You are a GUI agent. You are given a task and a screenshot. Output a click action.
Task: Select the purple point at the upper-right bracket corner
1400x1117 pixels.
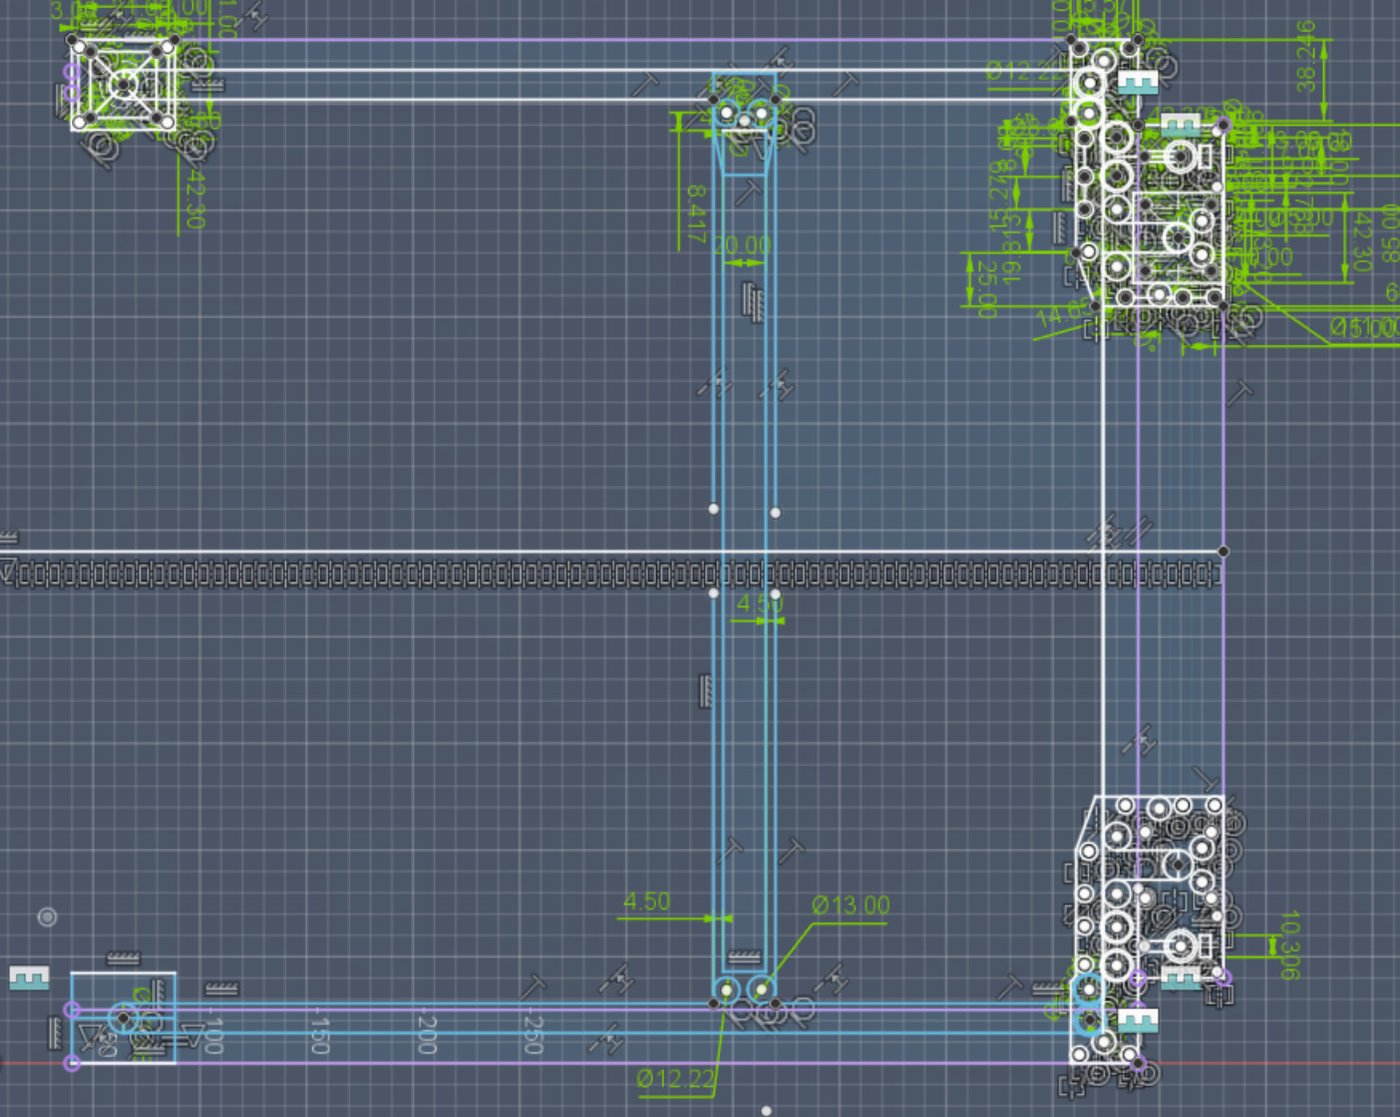coord(1221,126)
